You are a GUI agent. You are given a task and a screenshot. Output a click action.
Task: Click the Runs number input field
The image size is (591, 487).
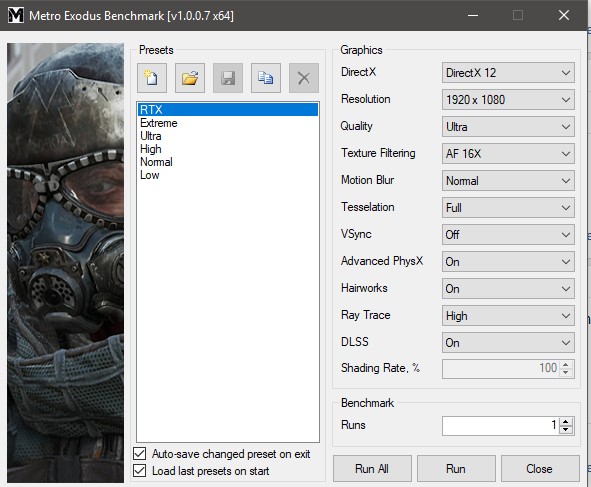coord(501,426)
